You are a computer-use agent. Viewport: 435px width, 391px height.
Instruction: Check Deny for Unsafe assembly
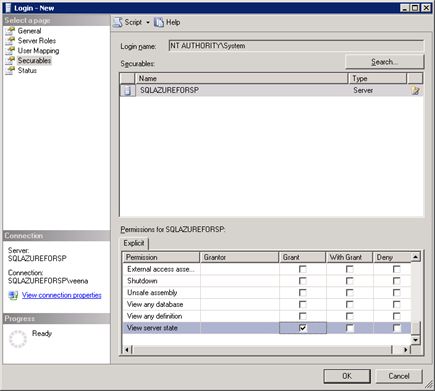coord(397,293)
